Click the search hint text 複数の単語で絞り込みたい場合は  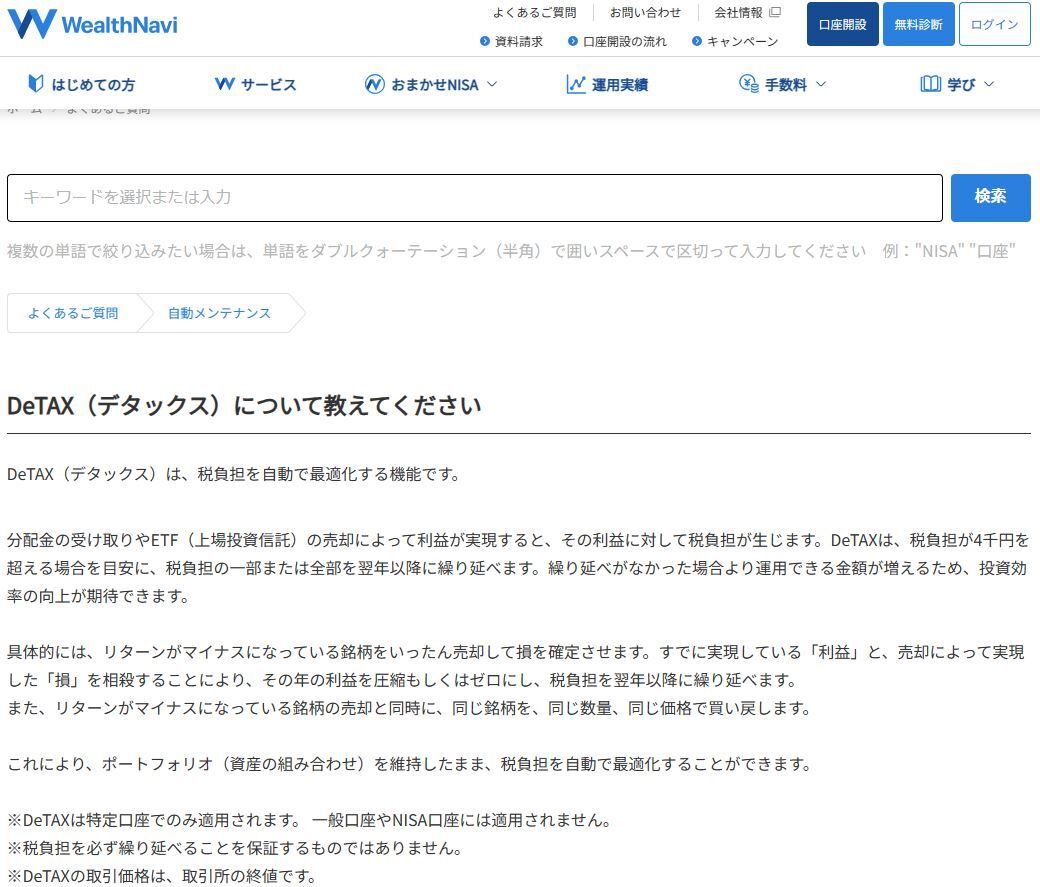511,251
